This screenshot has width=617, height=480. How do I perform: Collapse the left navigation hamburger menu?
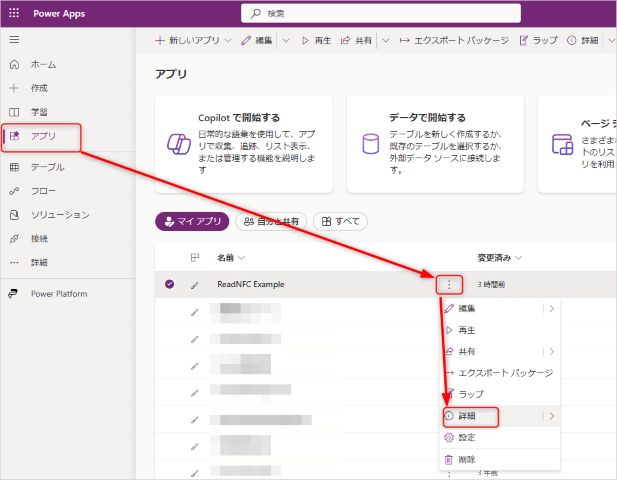click(14, 40)
